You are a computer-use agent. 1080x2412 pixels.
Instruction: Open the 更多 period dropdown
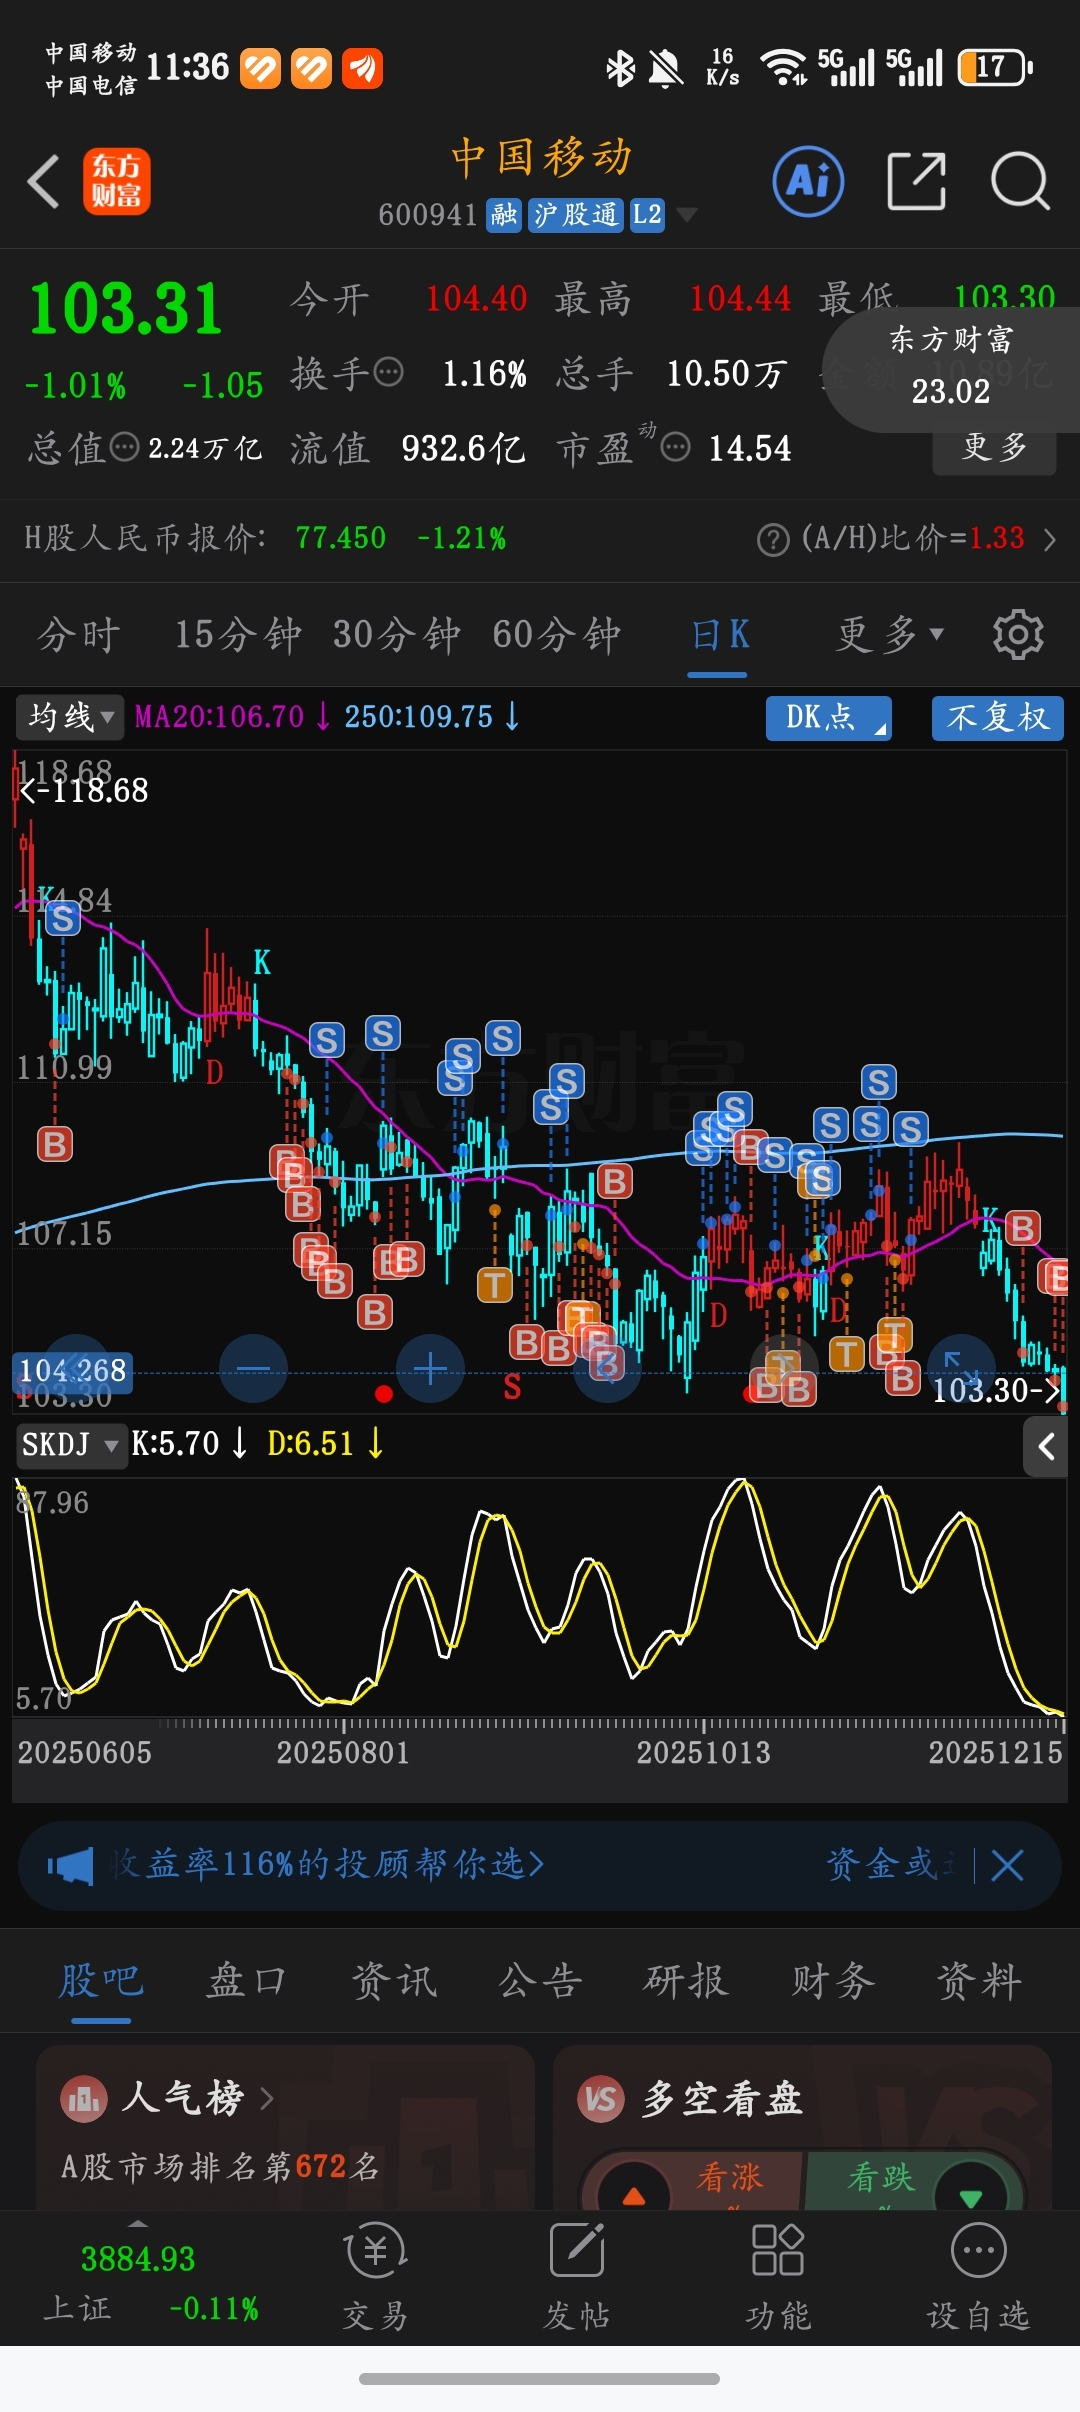click(x=890, y=634)
